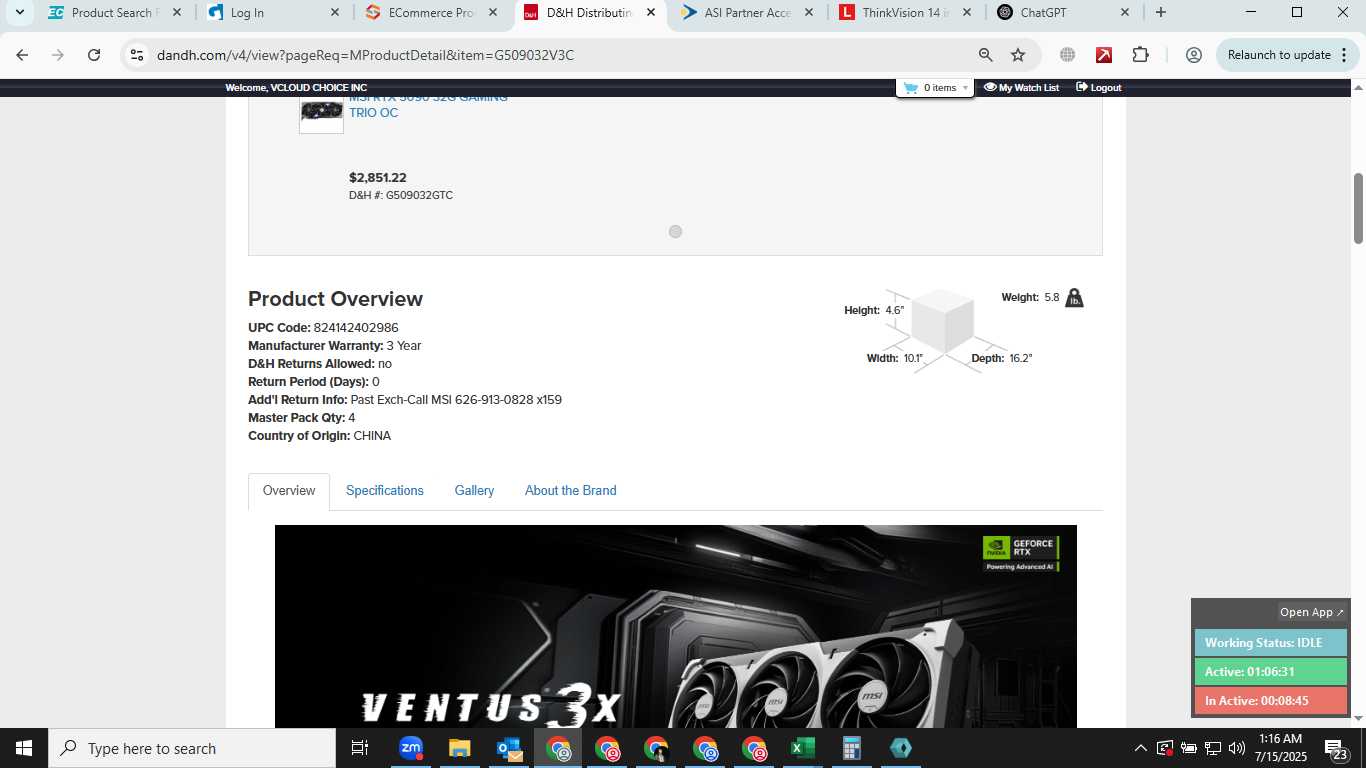
Task: Click the Type here to search box
Action: (192, 748)
